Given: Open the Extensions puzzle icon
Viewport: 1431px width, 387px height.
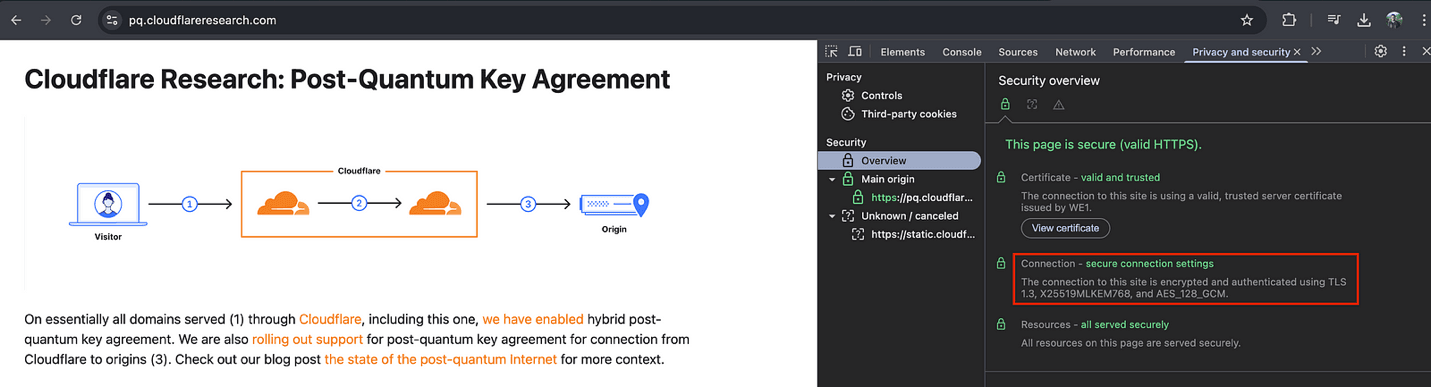Looking at the screenshot, I should coord(1289,20).
